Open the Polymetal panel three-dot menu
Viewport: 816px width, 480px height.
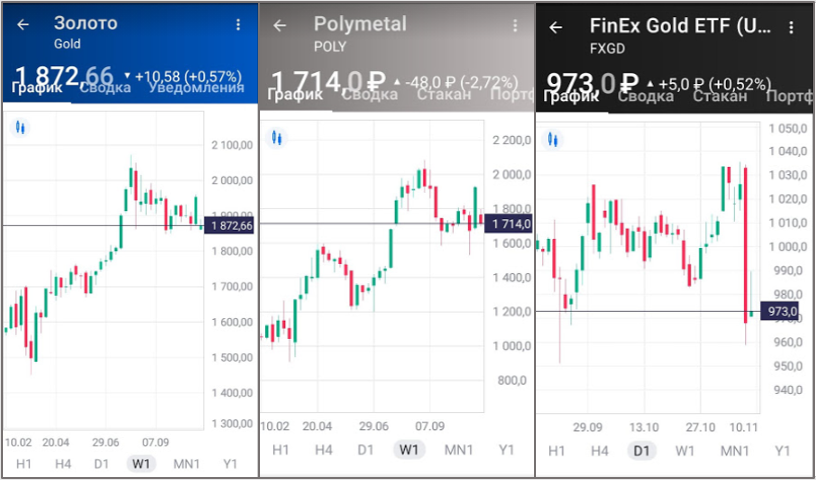coord(515,26)
